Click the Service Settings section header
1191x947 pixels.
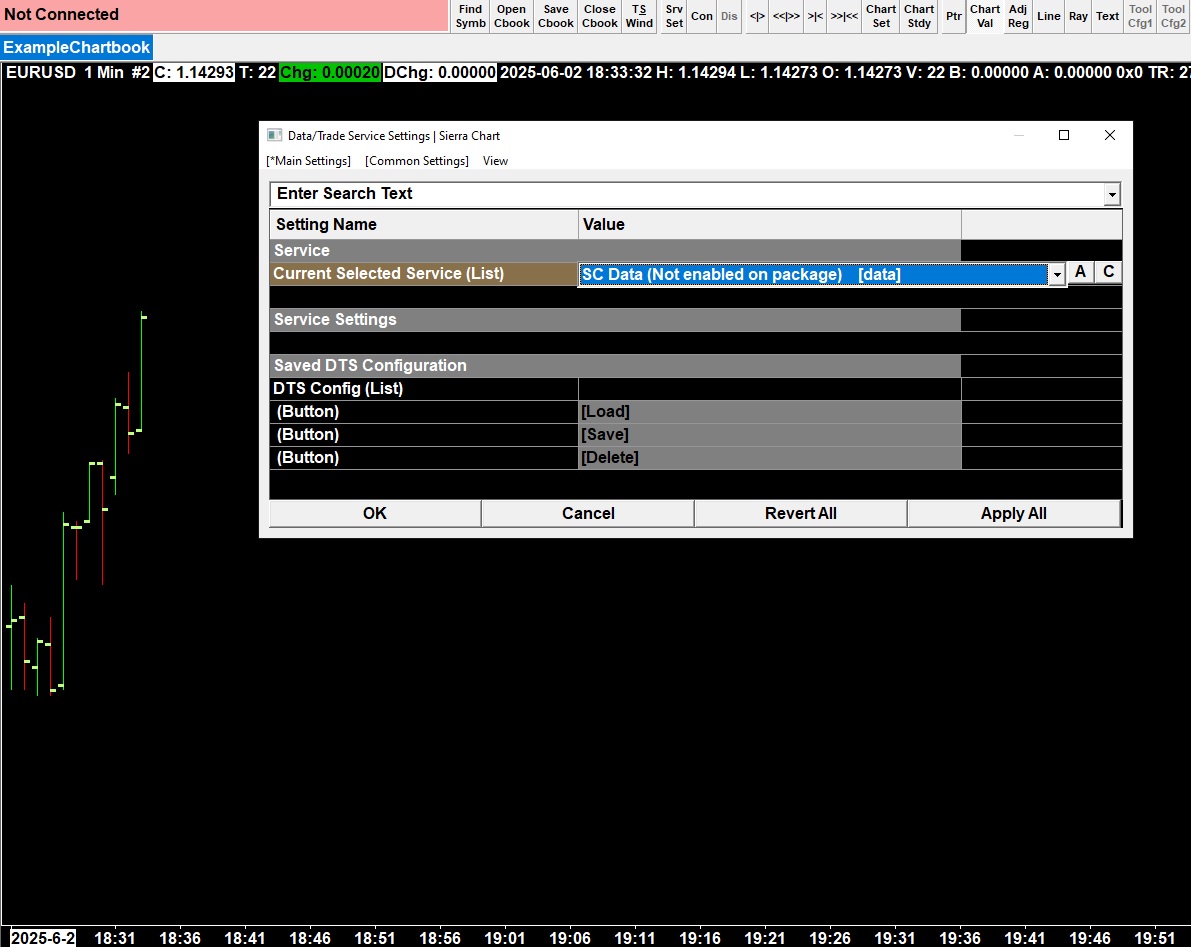click(615, 320)
